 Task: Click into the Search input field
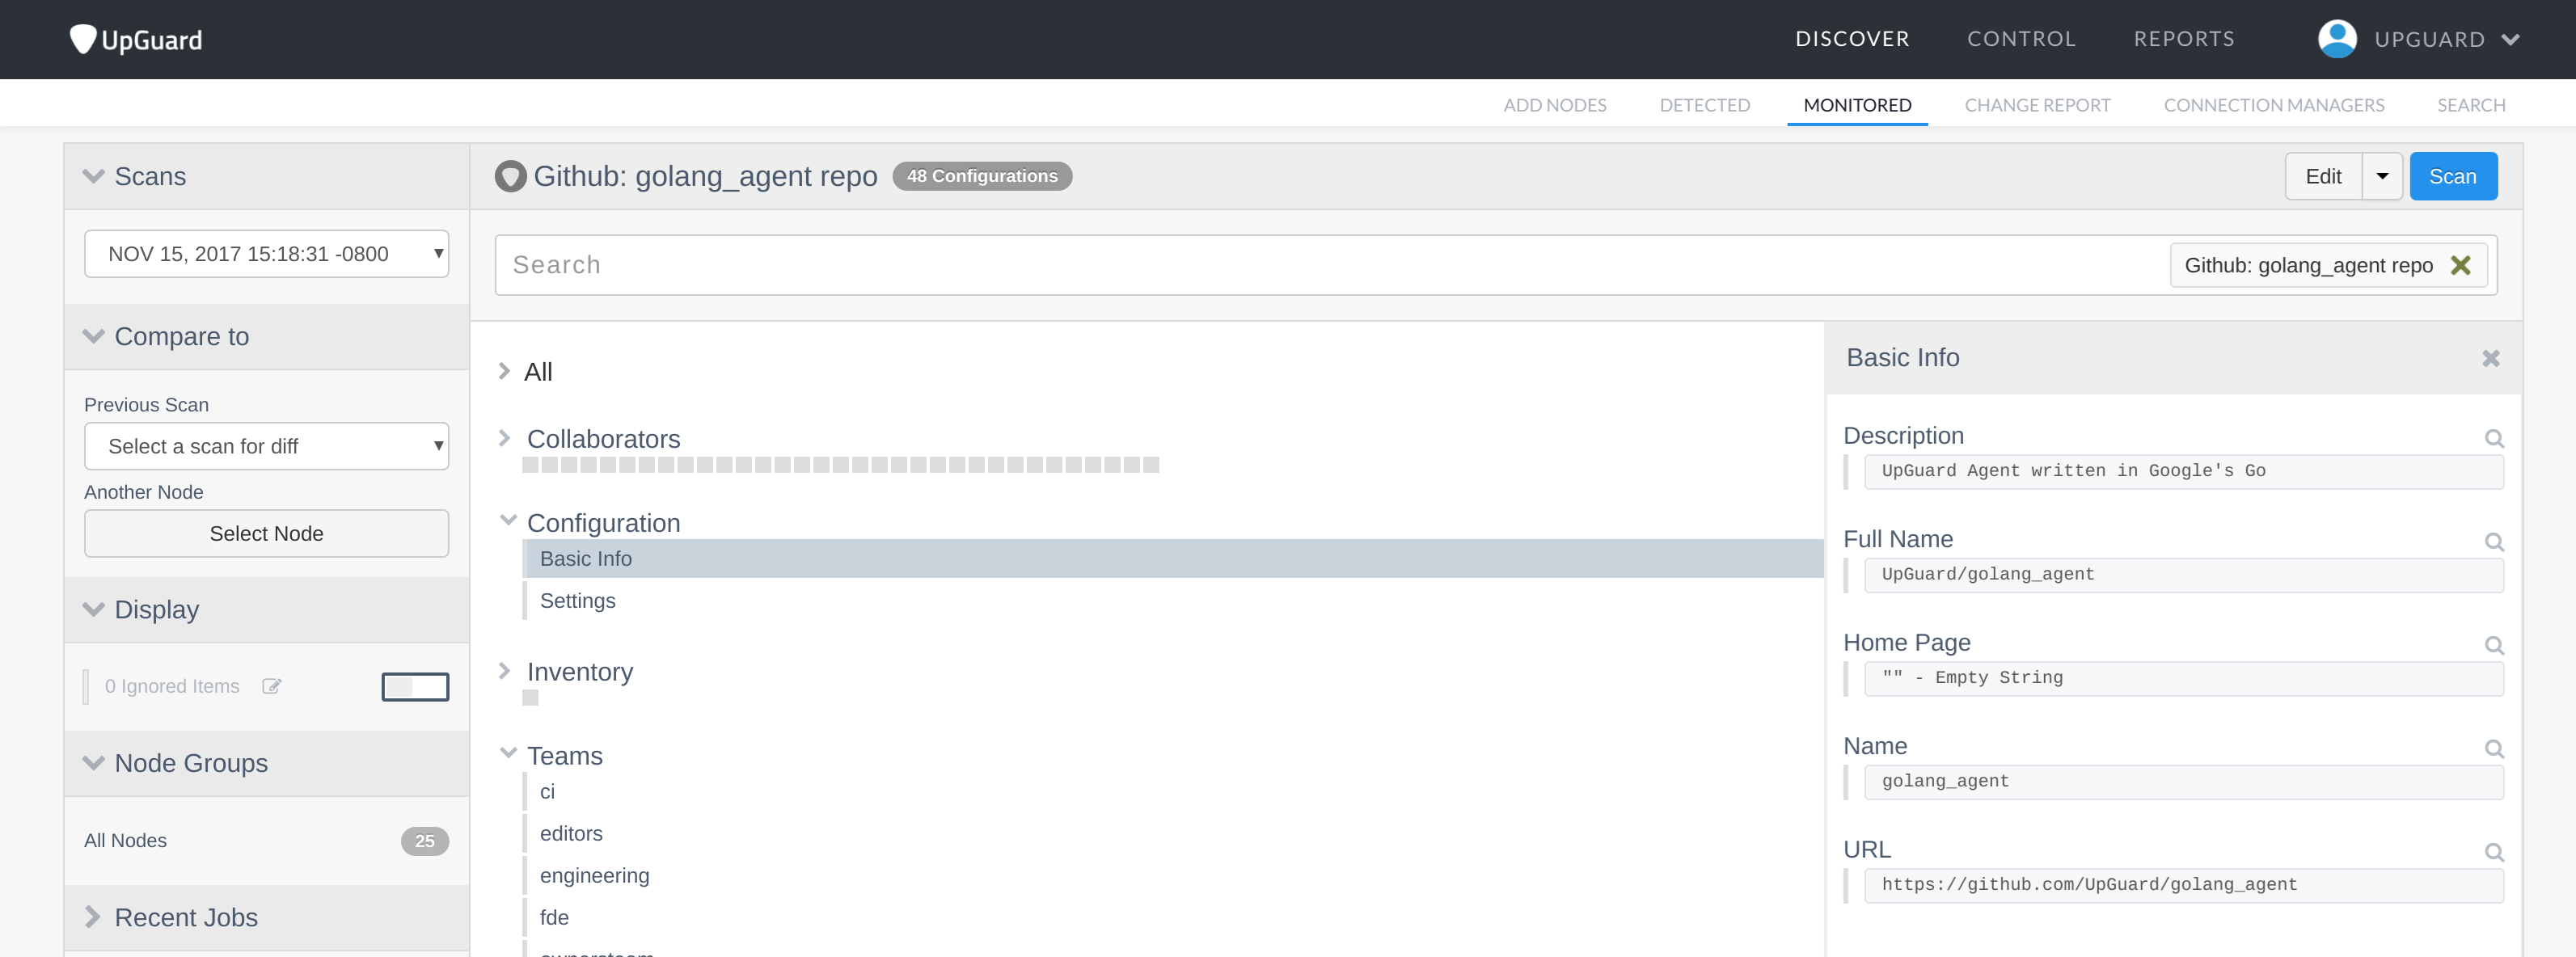point(1330,265)
